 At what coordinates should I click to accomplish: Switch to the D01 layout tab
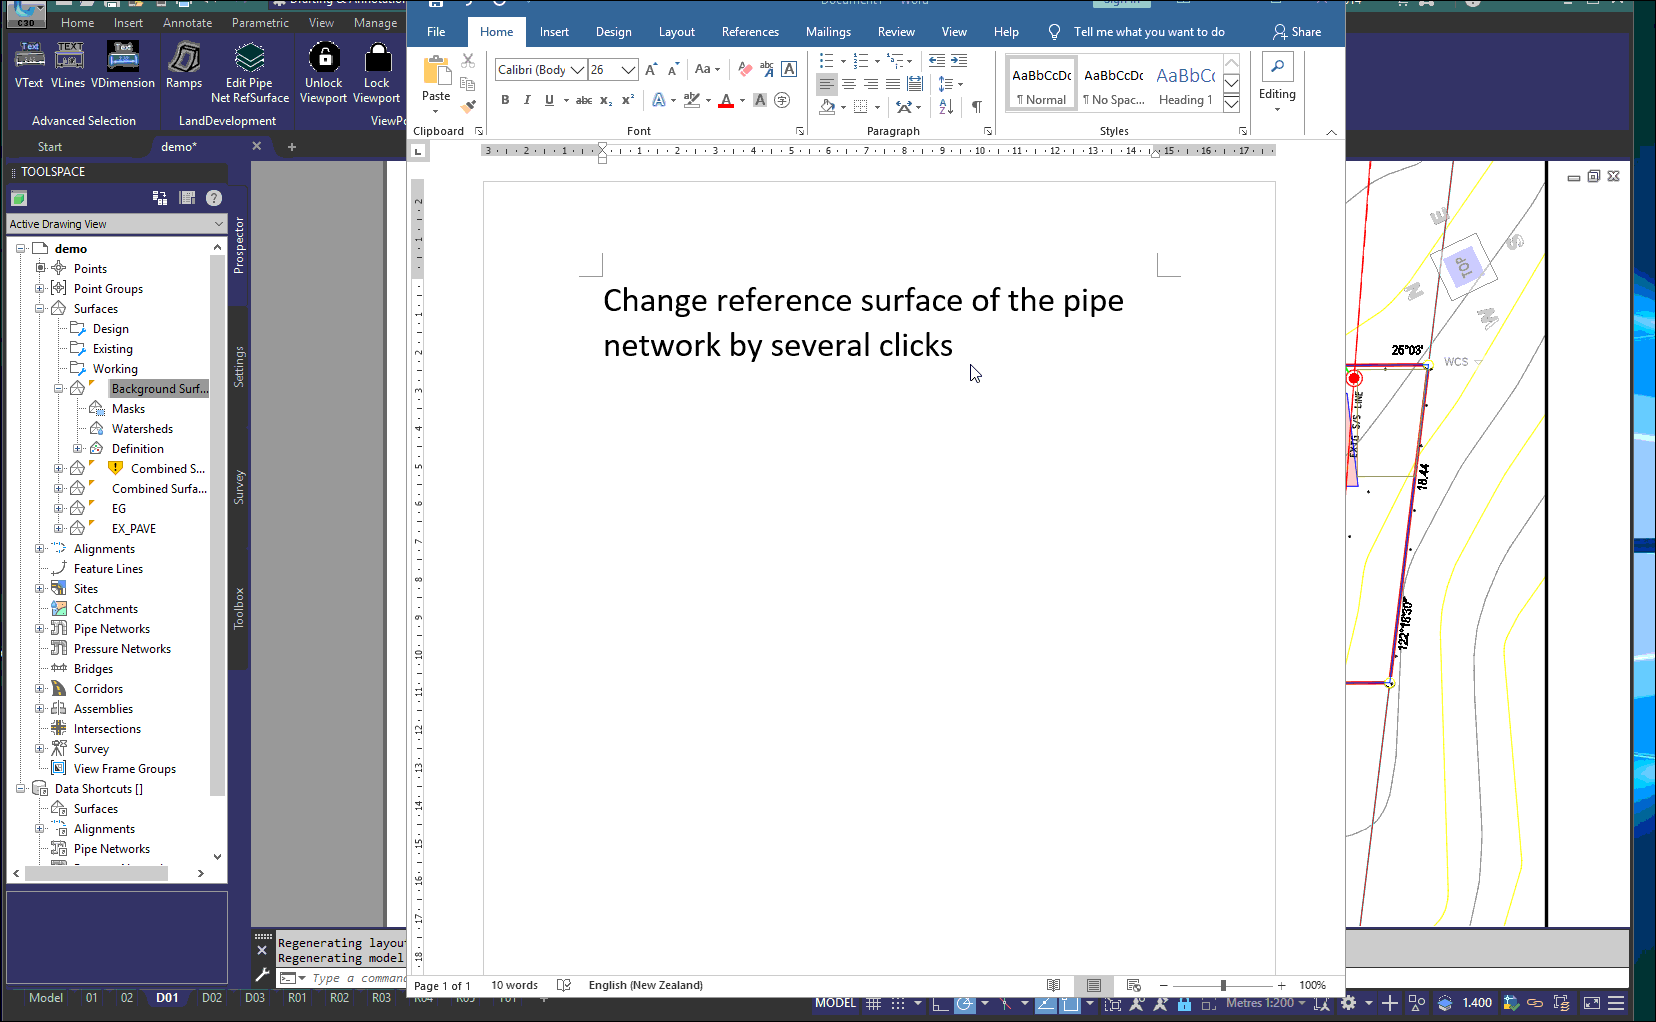click(x=167, y=998)
